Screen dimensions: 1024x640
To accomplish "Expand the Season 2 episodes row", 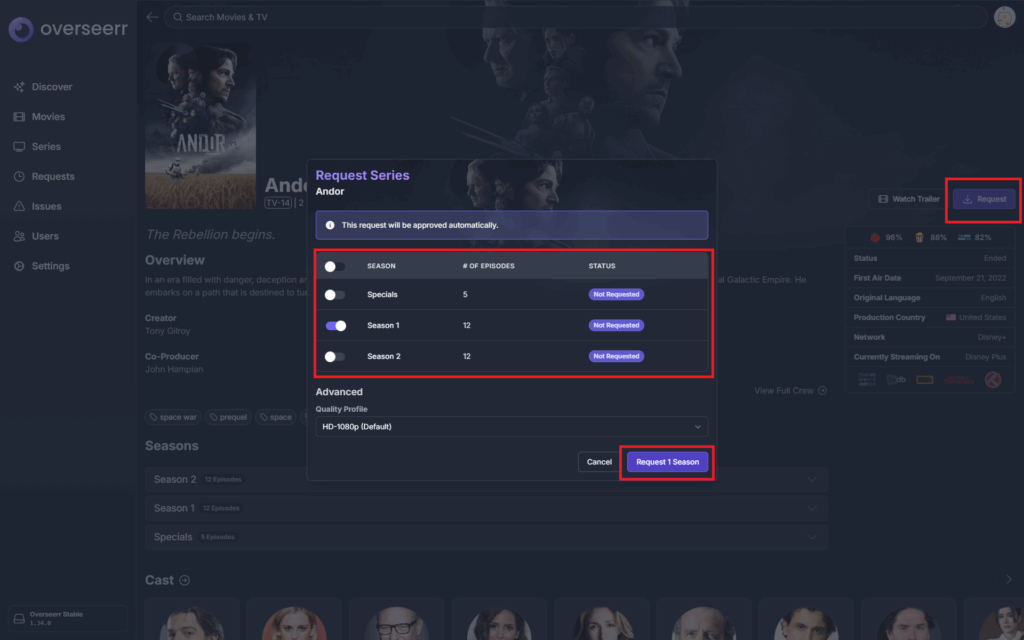I will [486, 479].
